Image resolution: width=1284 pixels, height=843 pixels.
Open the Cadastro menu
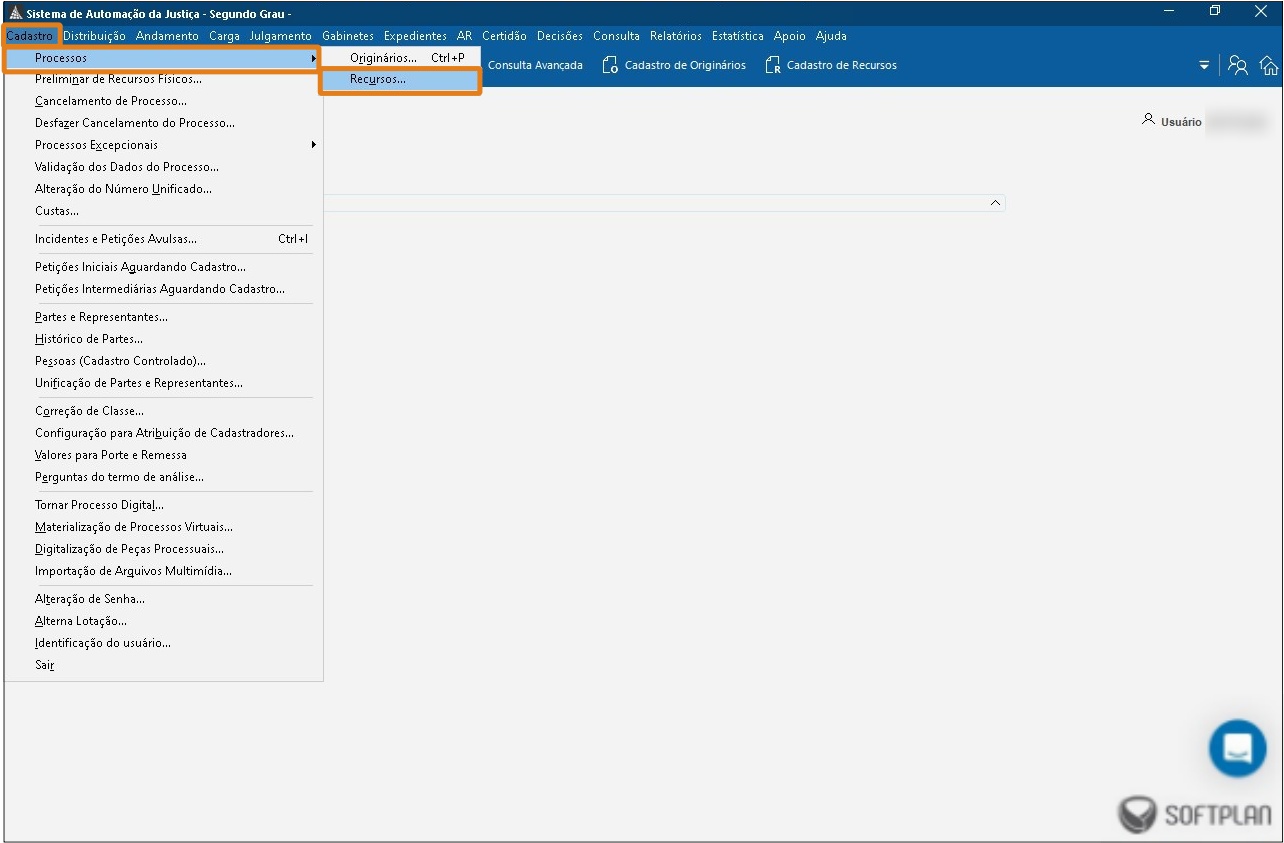(x=29, y=36)
